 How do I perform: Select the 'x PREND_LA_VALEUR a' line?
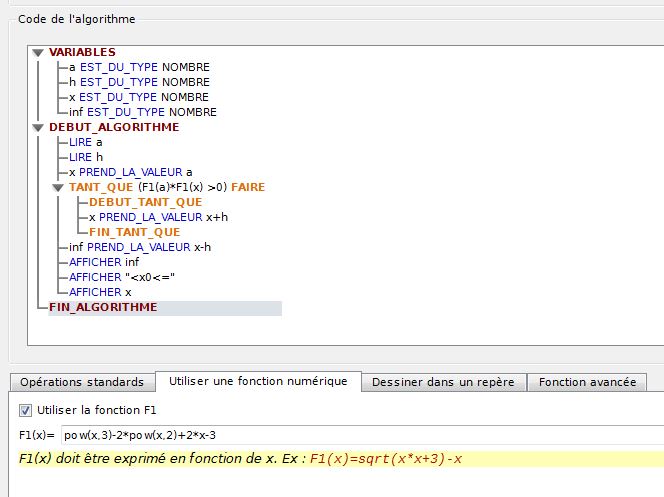(131, 172)
